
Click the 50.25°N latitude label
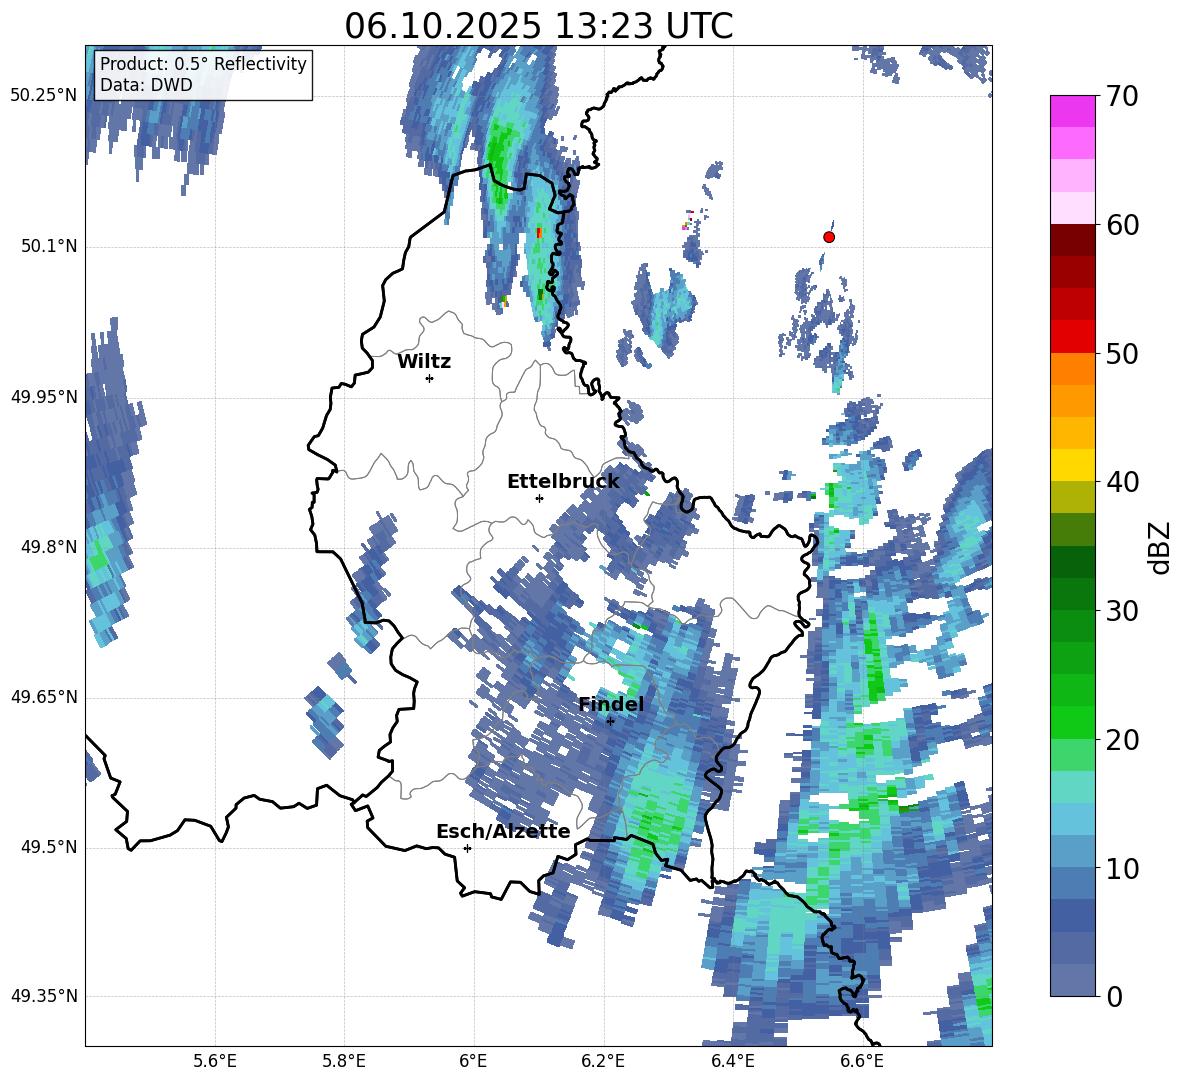tap(44, 96)
